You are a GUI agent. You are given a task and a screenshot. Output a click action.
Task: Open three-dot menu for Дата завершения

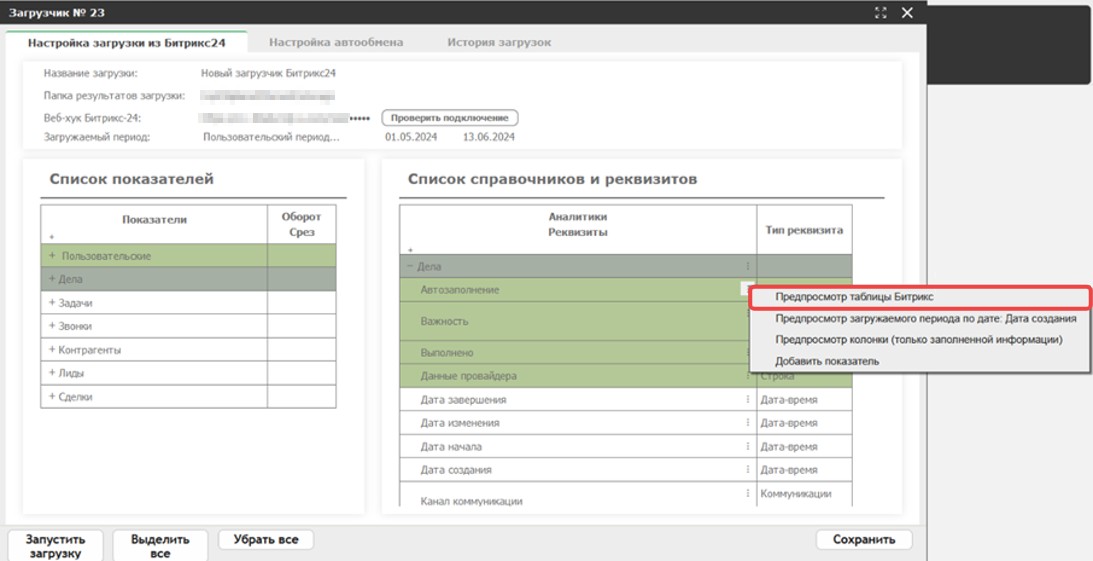[747, 399]
